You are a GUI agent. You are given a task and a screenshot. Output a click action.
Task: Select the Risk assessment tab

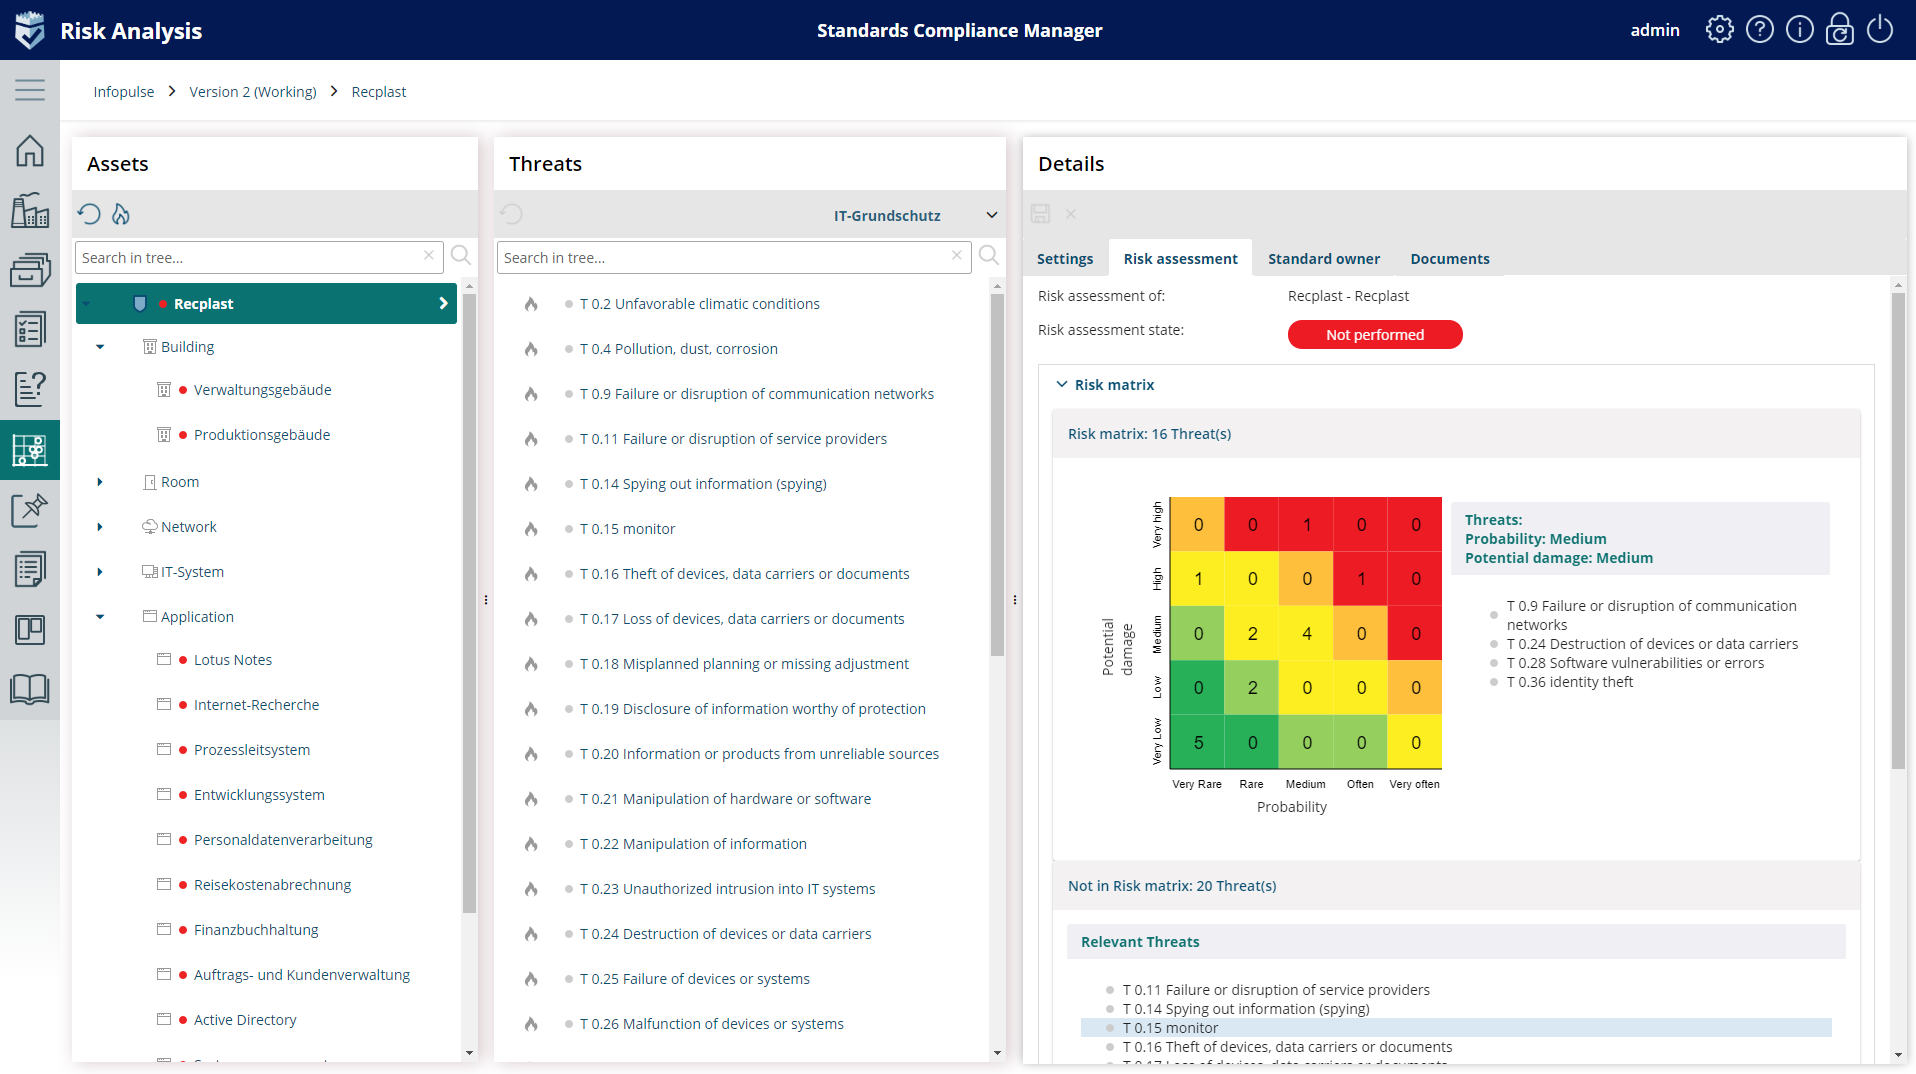click(x=1181, y=259)
